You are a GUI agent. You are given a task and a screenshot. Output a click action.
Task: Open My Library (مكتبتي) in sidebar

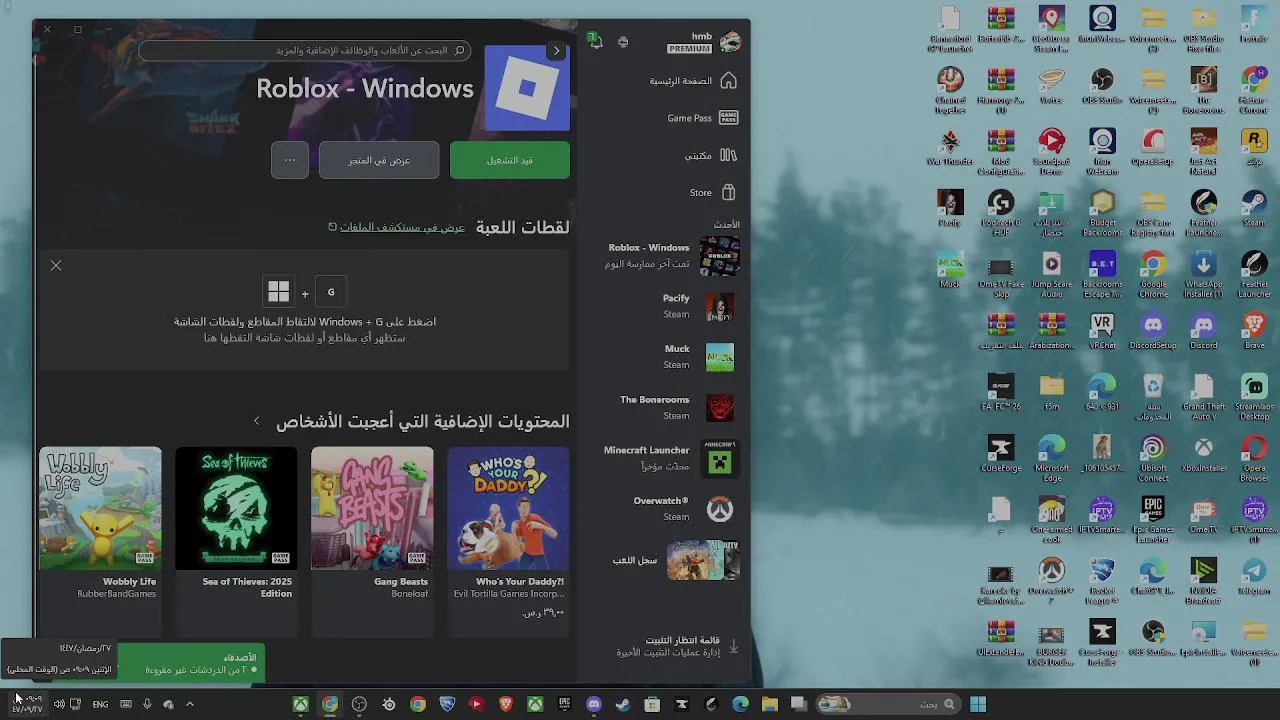(710, 155)
